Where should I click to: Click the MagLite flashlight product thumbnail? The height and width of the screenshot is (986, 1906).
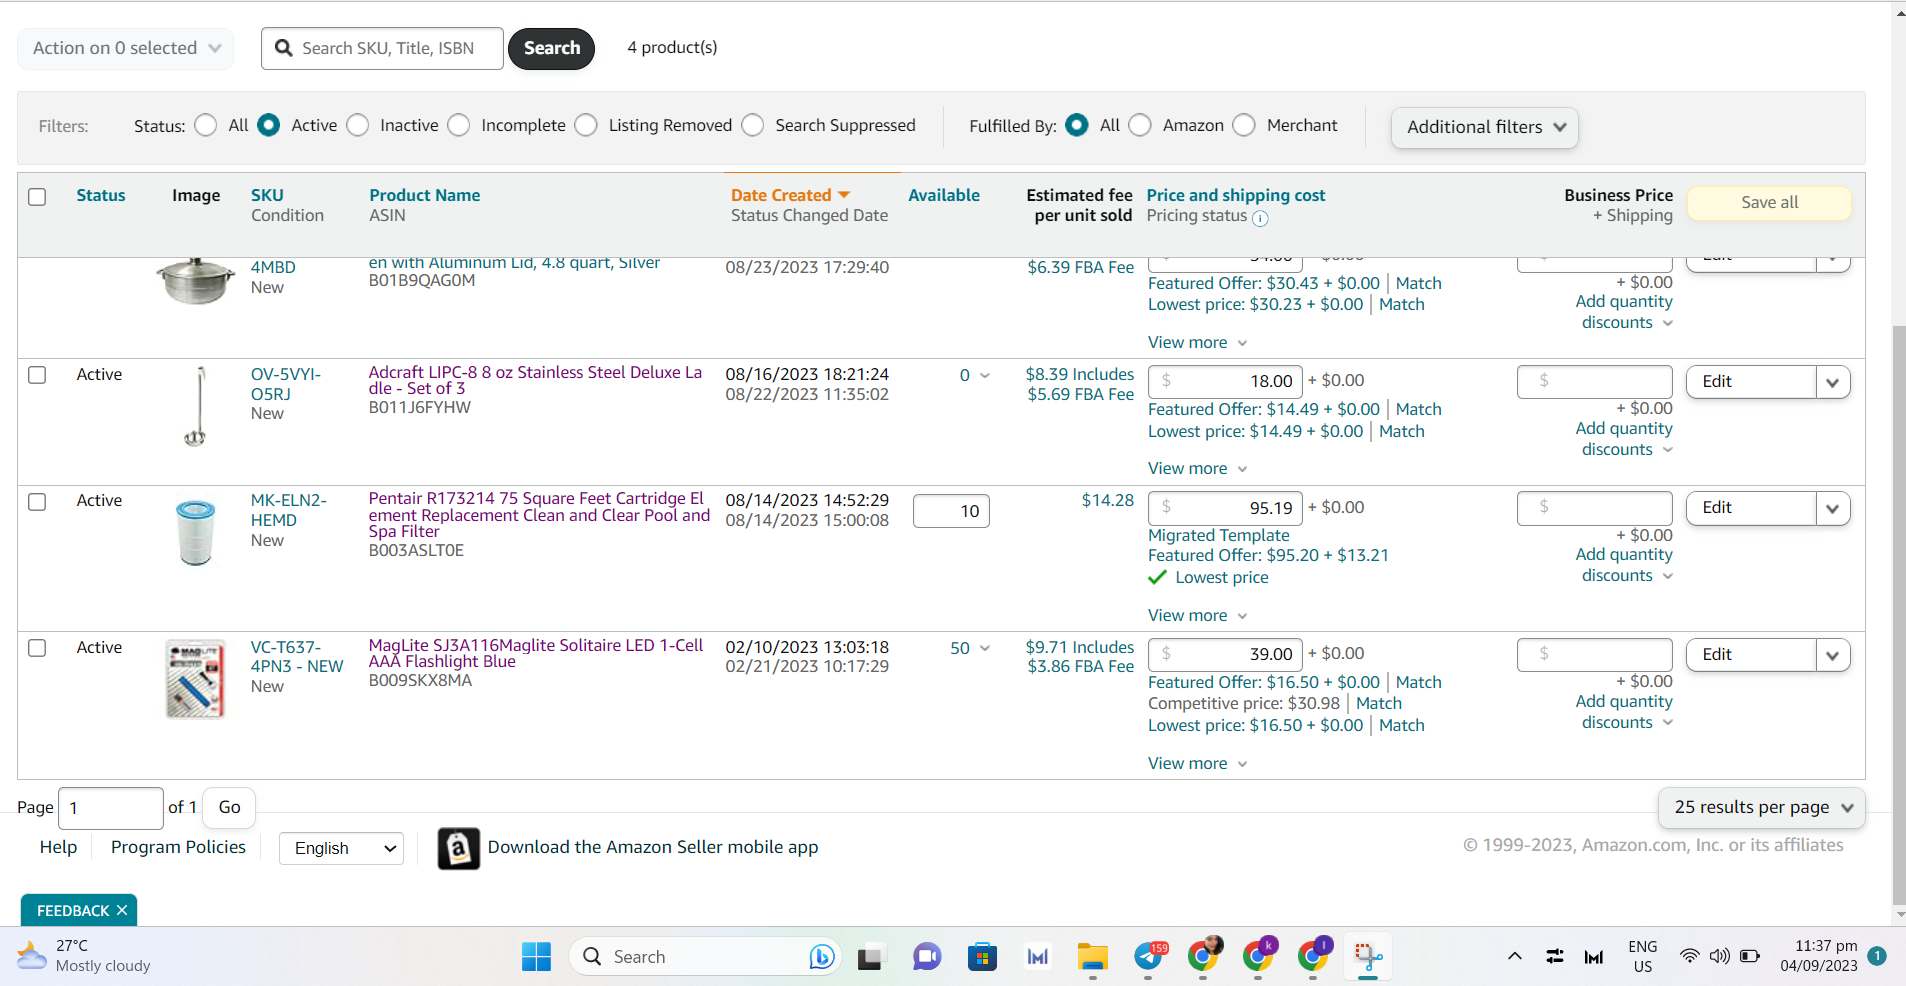click(x=195, y=680)
